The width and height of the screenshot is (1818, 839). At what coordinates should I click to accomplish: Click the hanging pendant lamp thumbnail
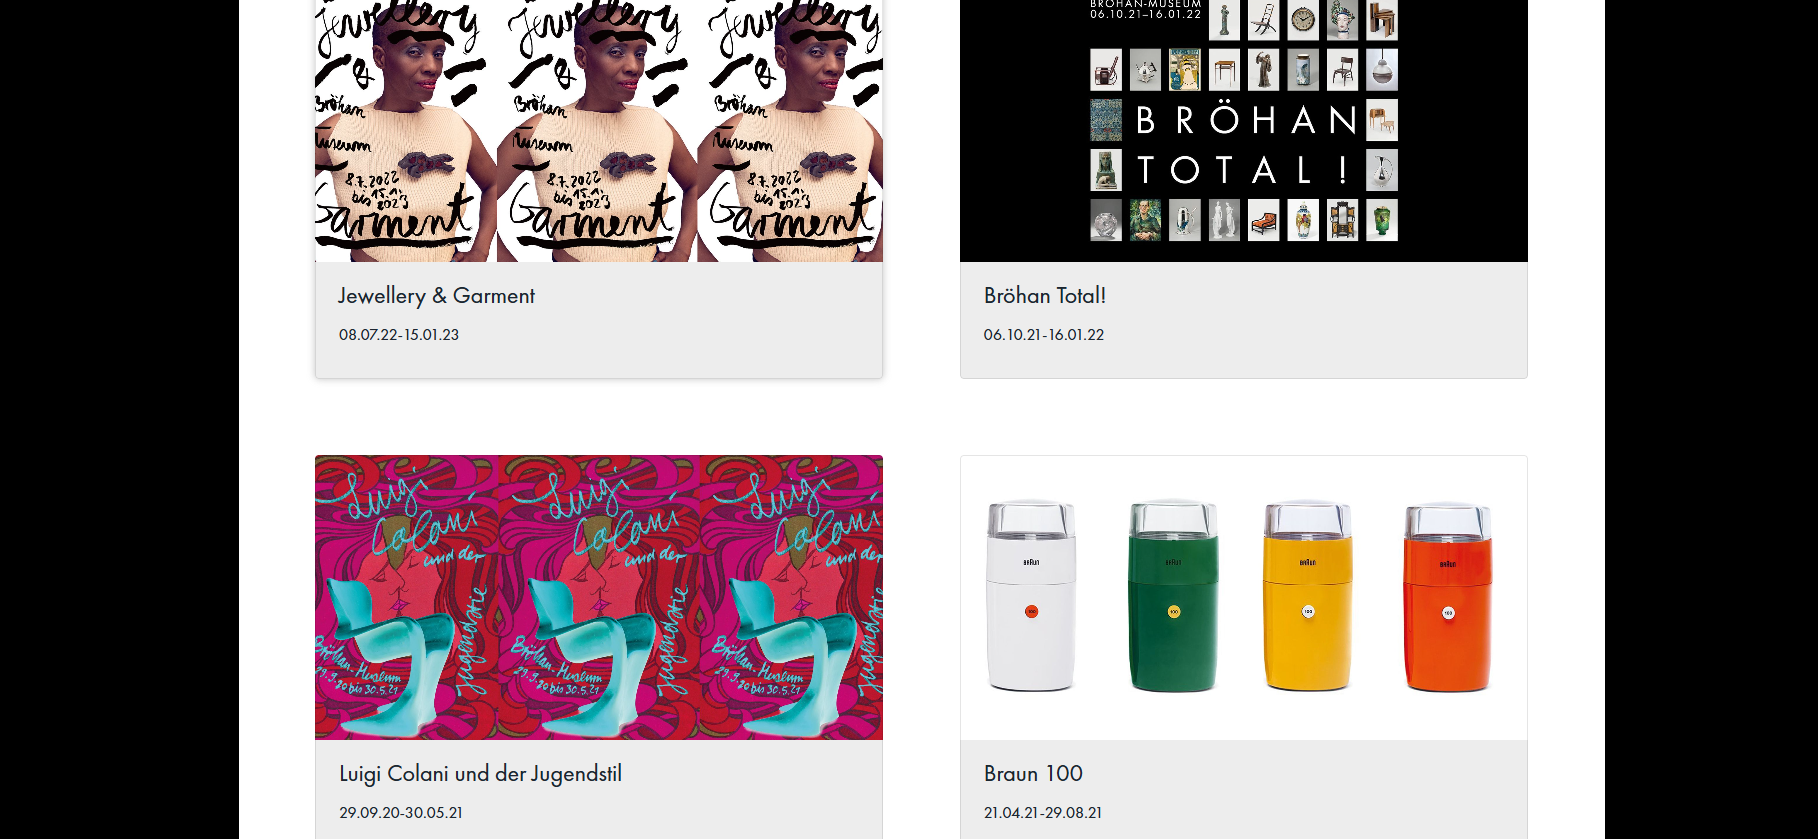1382,70
